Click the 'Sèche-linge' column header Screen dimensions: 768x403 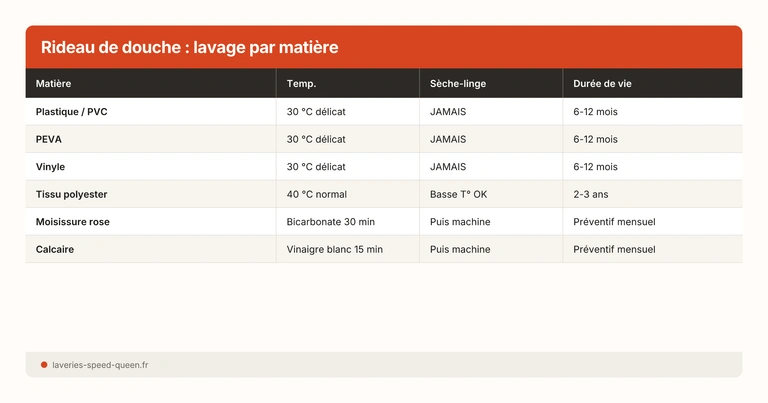(x=457, y=83)
